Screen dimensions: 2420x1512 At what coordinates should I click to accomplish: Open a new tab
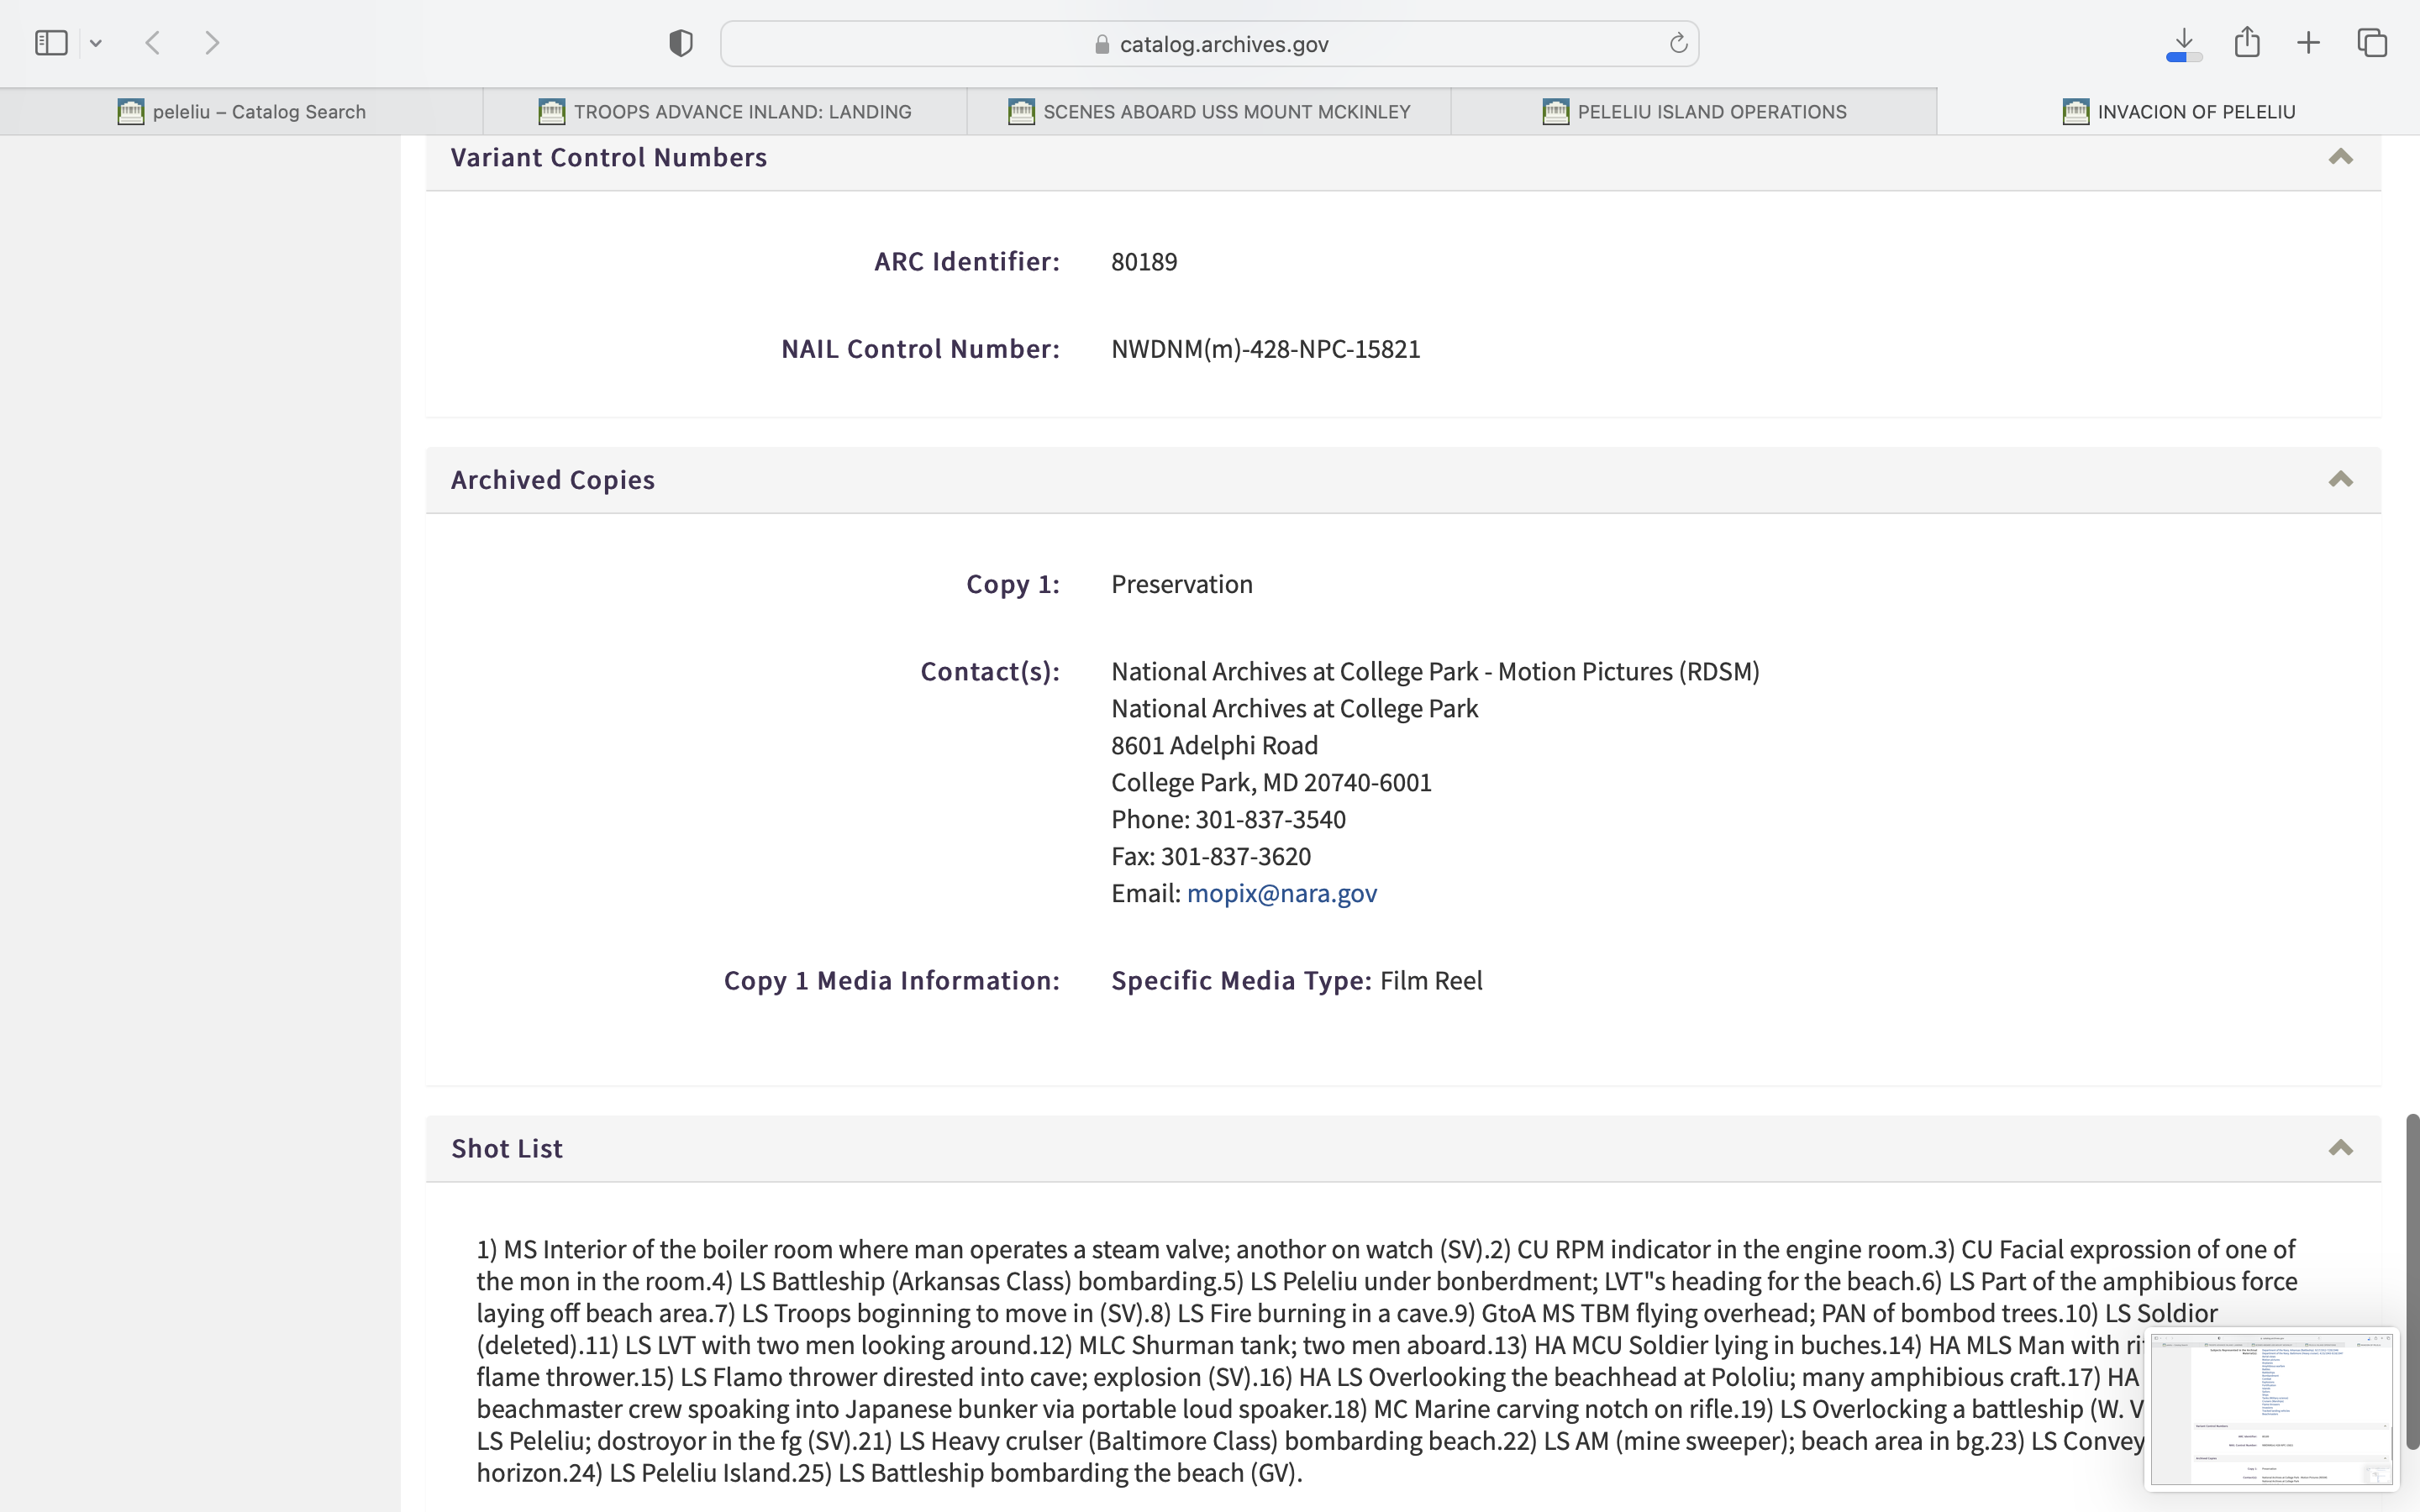click(x=2308, y=43)
